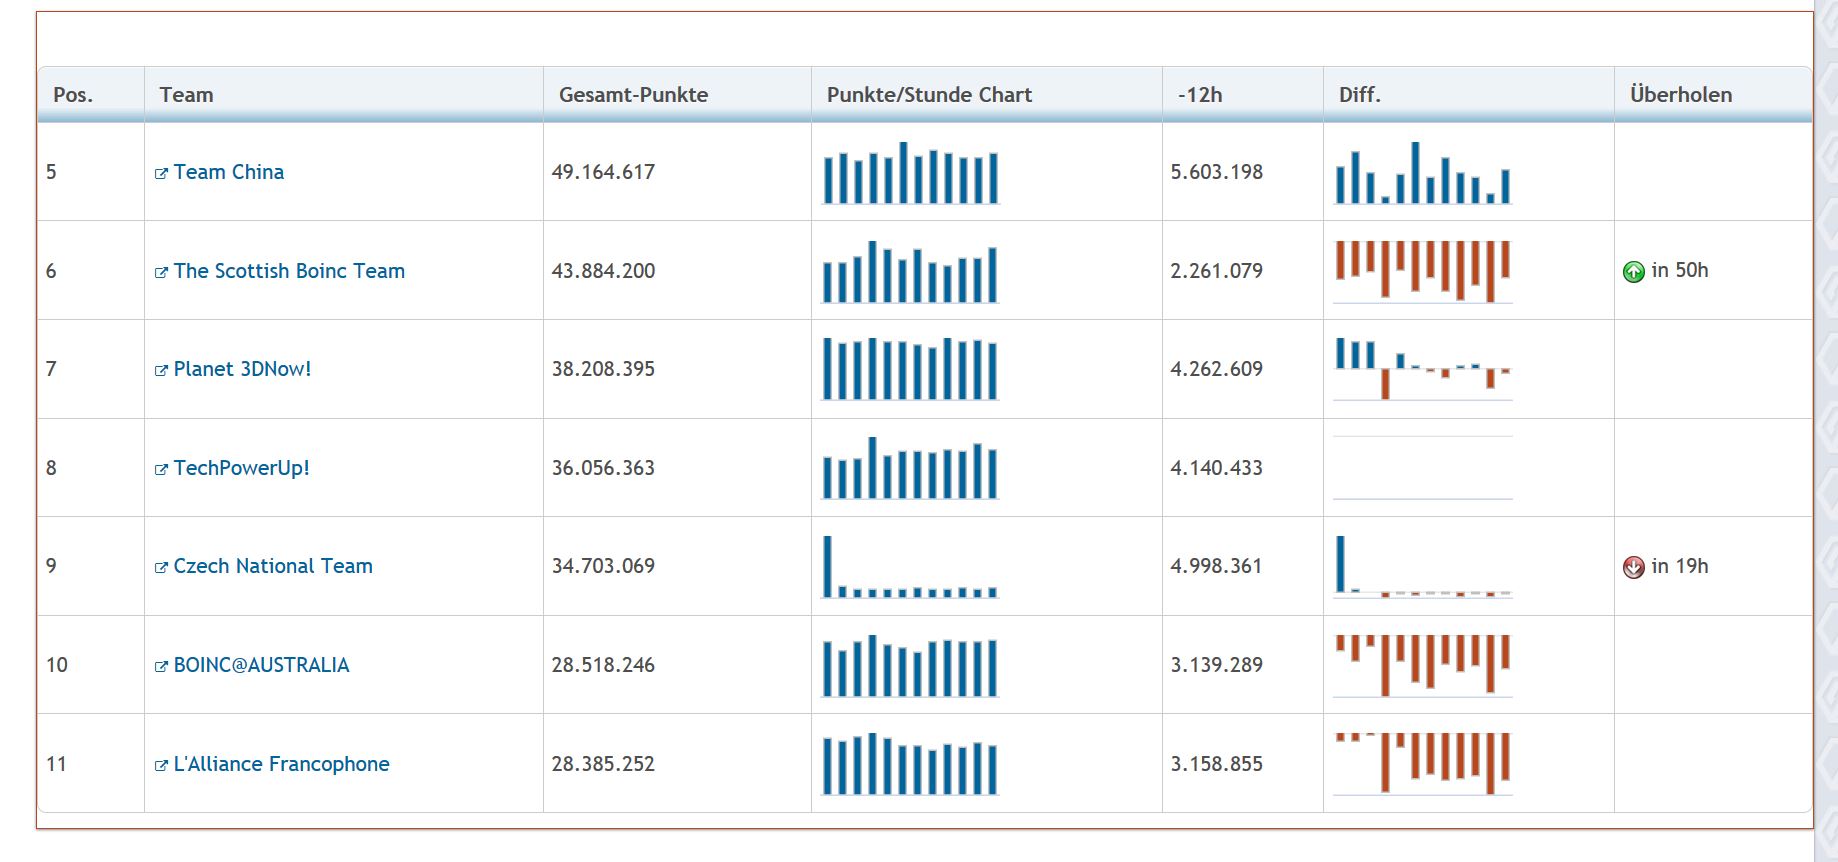Click external link icon beside L'Alliance Francophone
1838x862 pixels.
161,766
